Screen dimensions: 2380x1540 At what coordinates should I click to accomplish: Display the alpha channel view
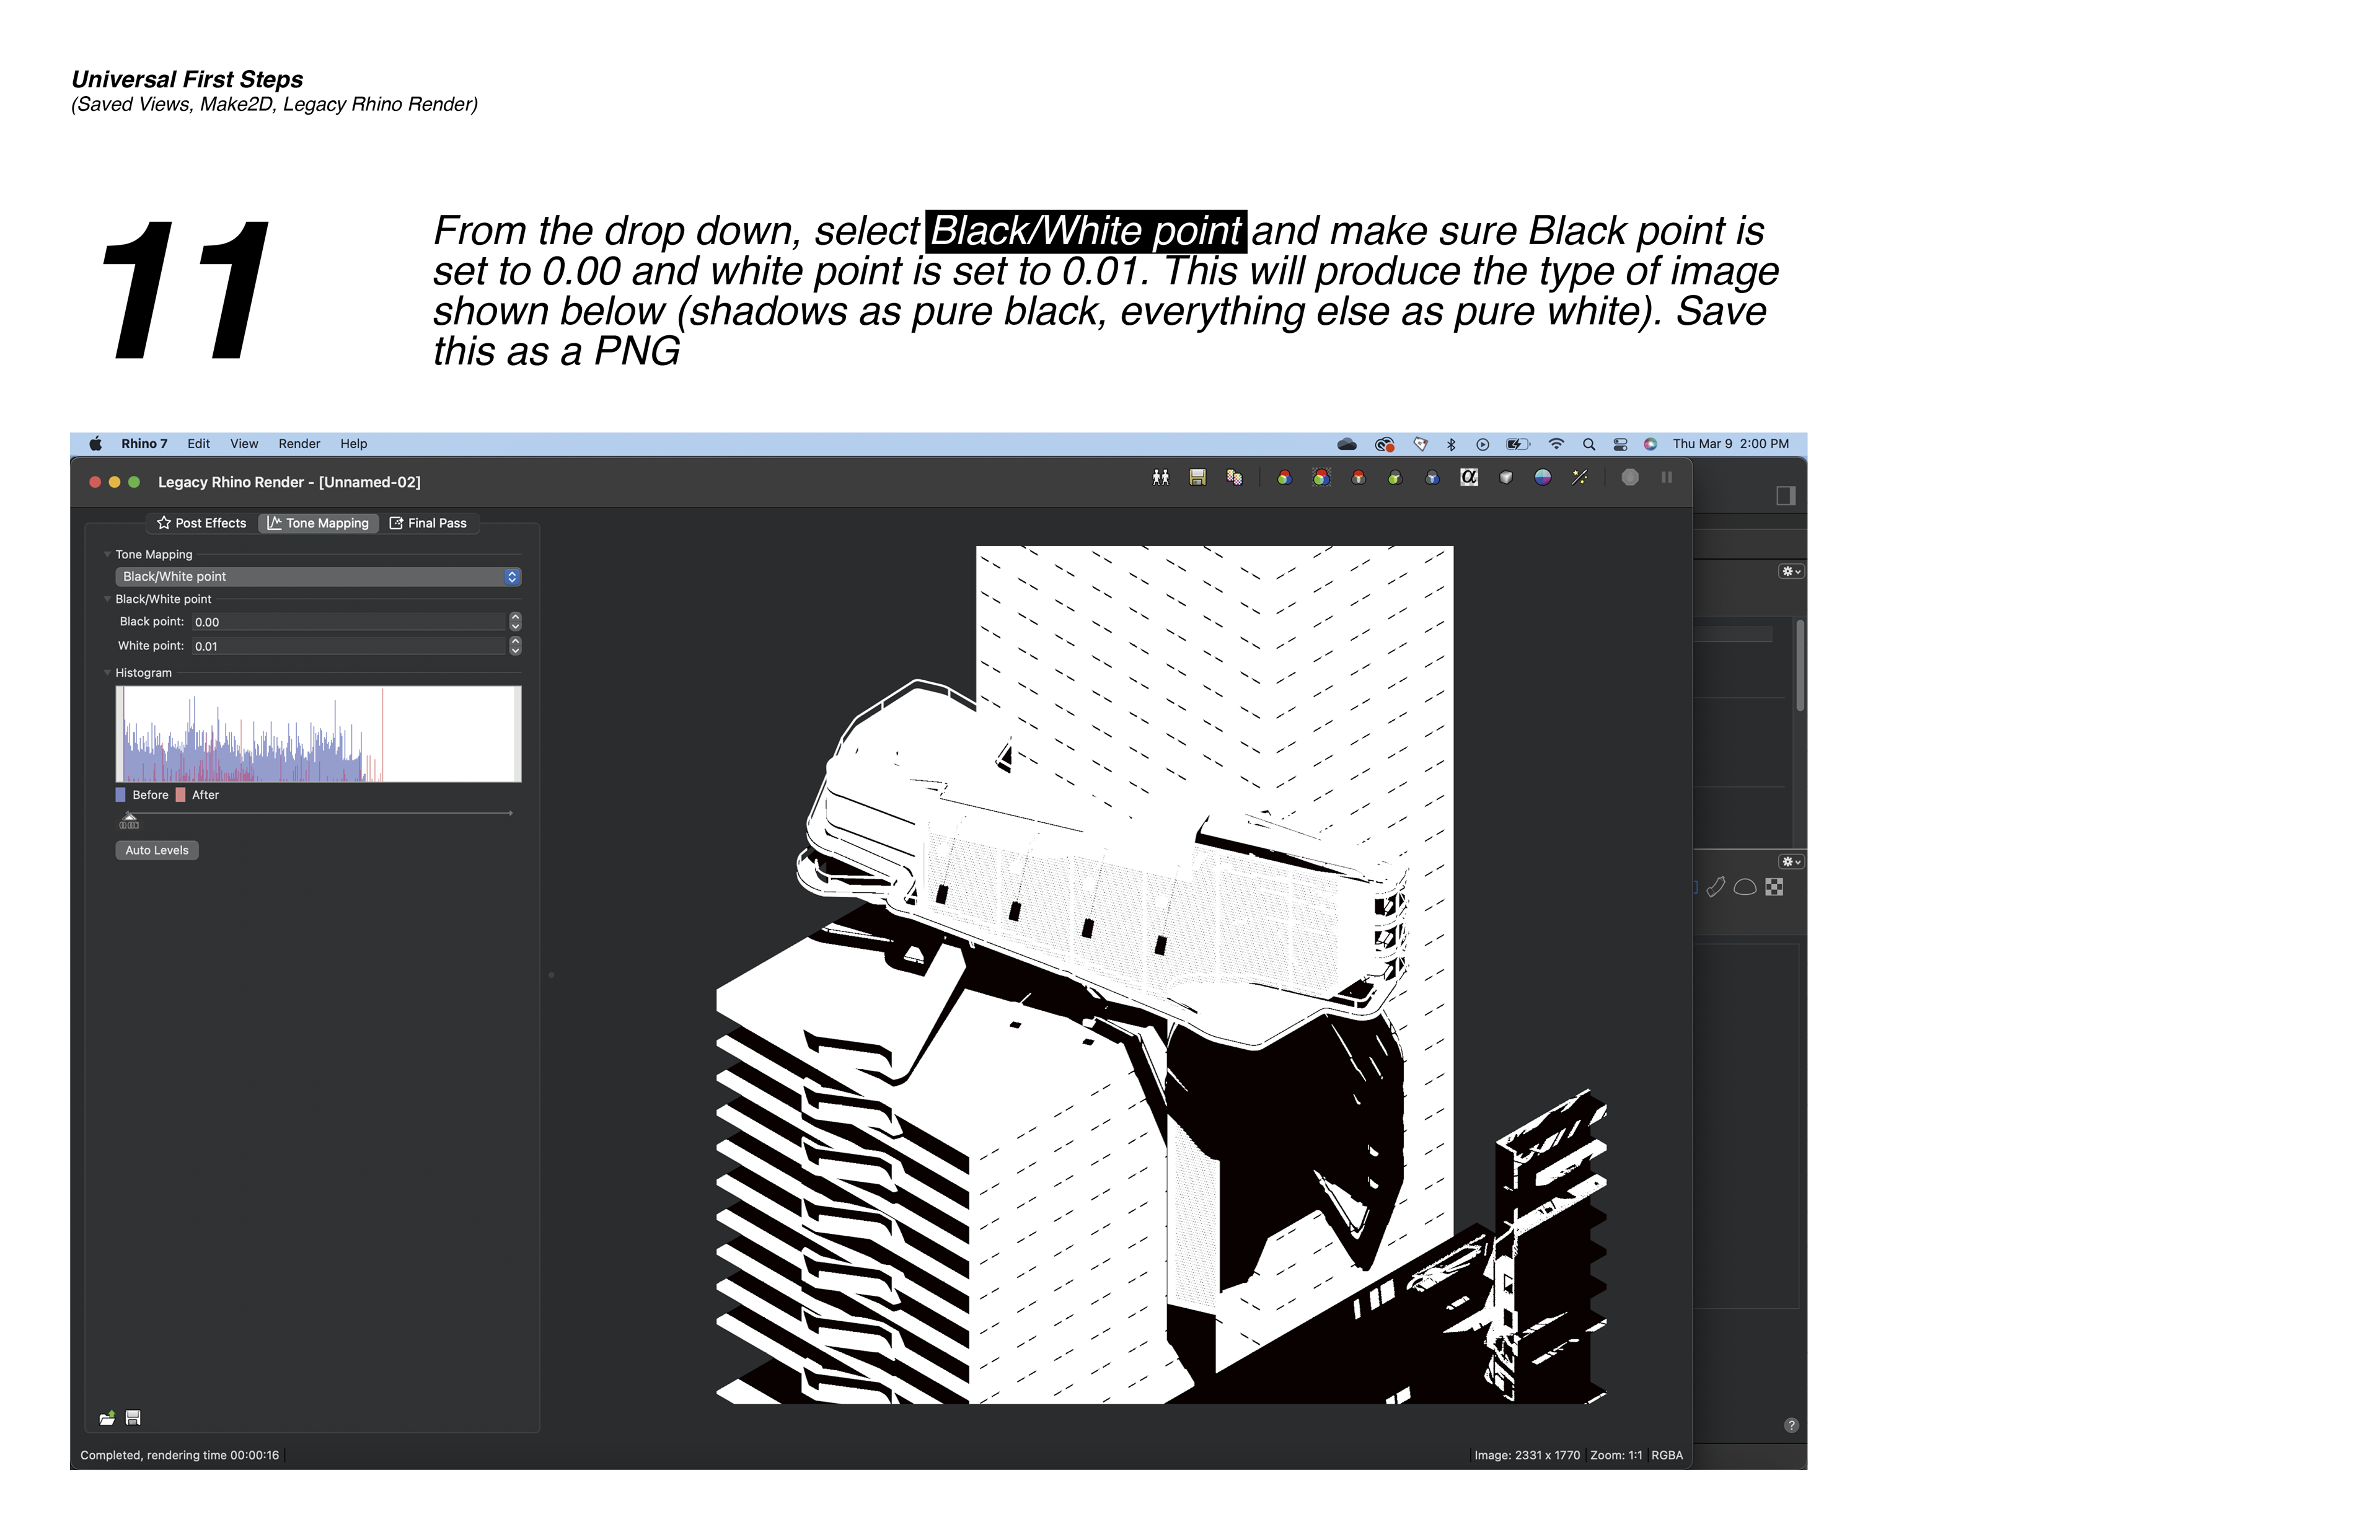tap(1468, 478)
